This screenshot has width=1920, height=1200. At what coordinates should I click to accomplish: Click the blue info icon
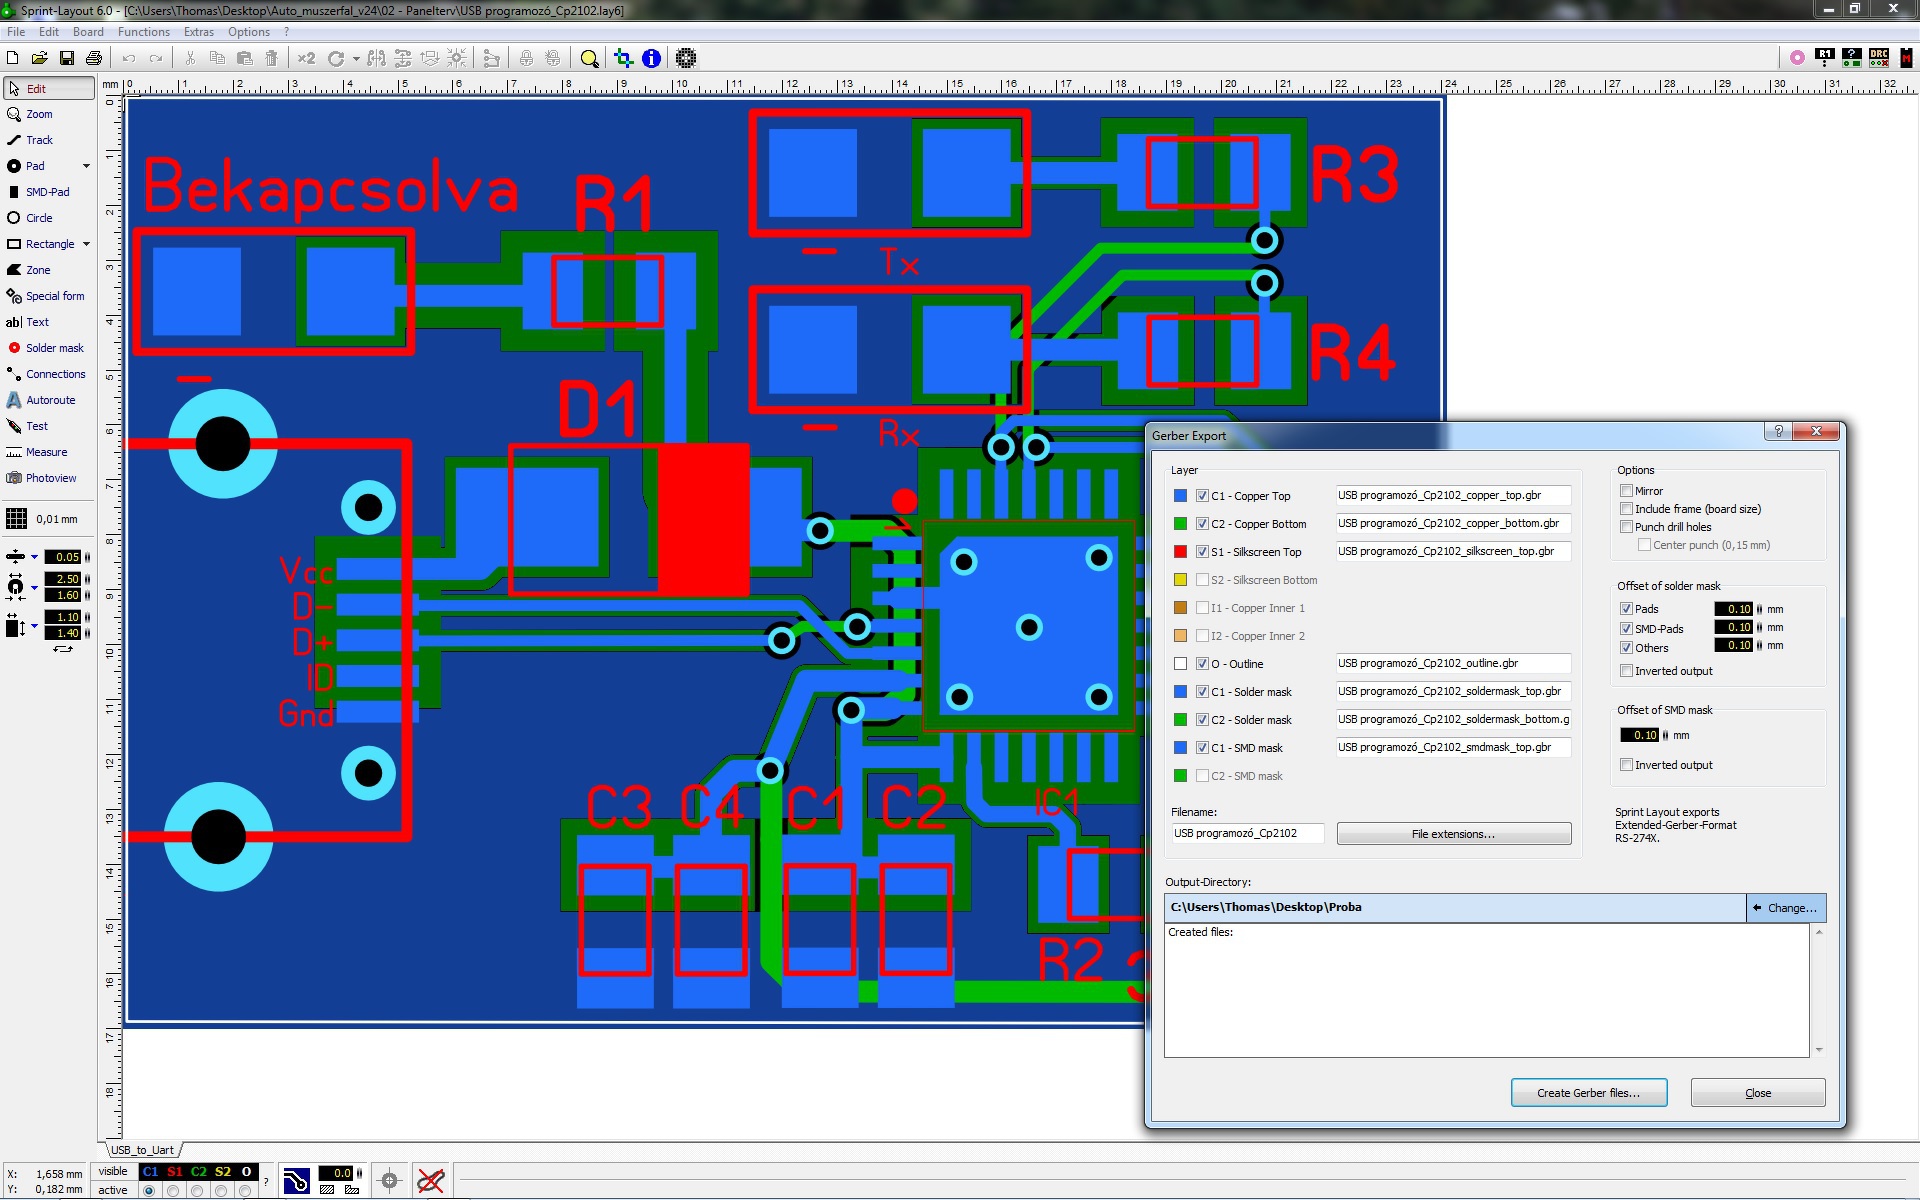pos(651,58)
